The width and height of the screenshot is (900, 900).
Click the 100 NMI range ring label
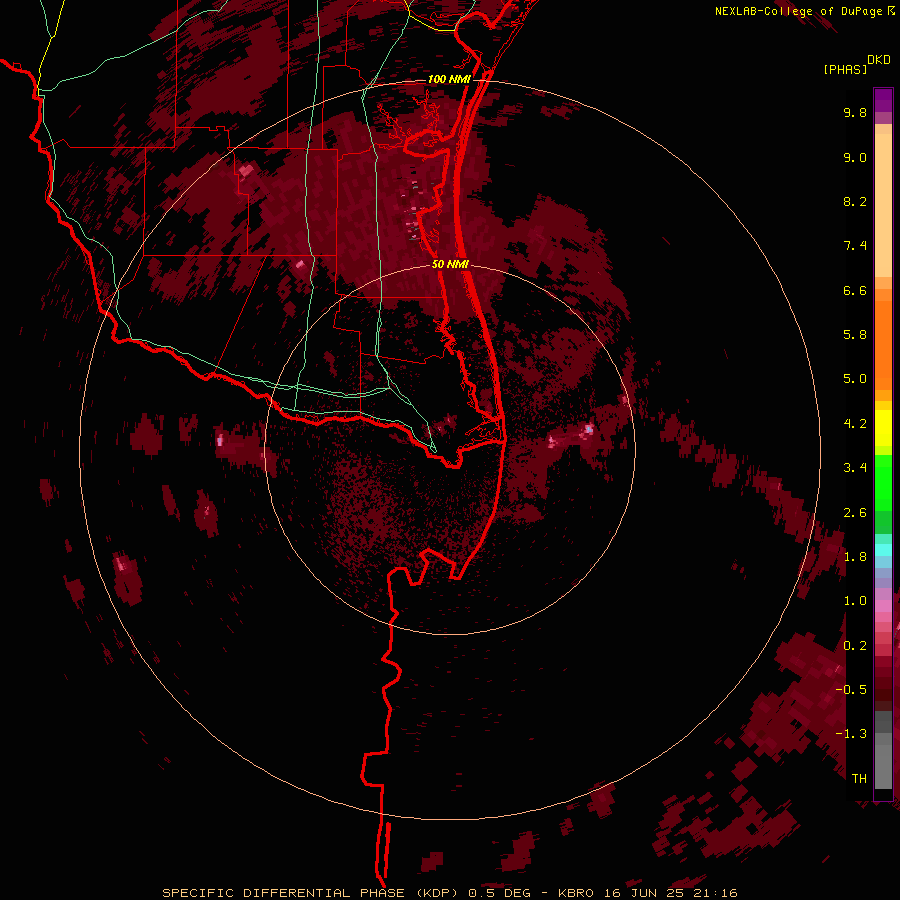coord(449,79)
